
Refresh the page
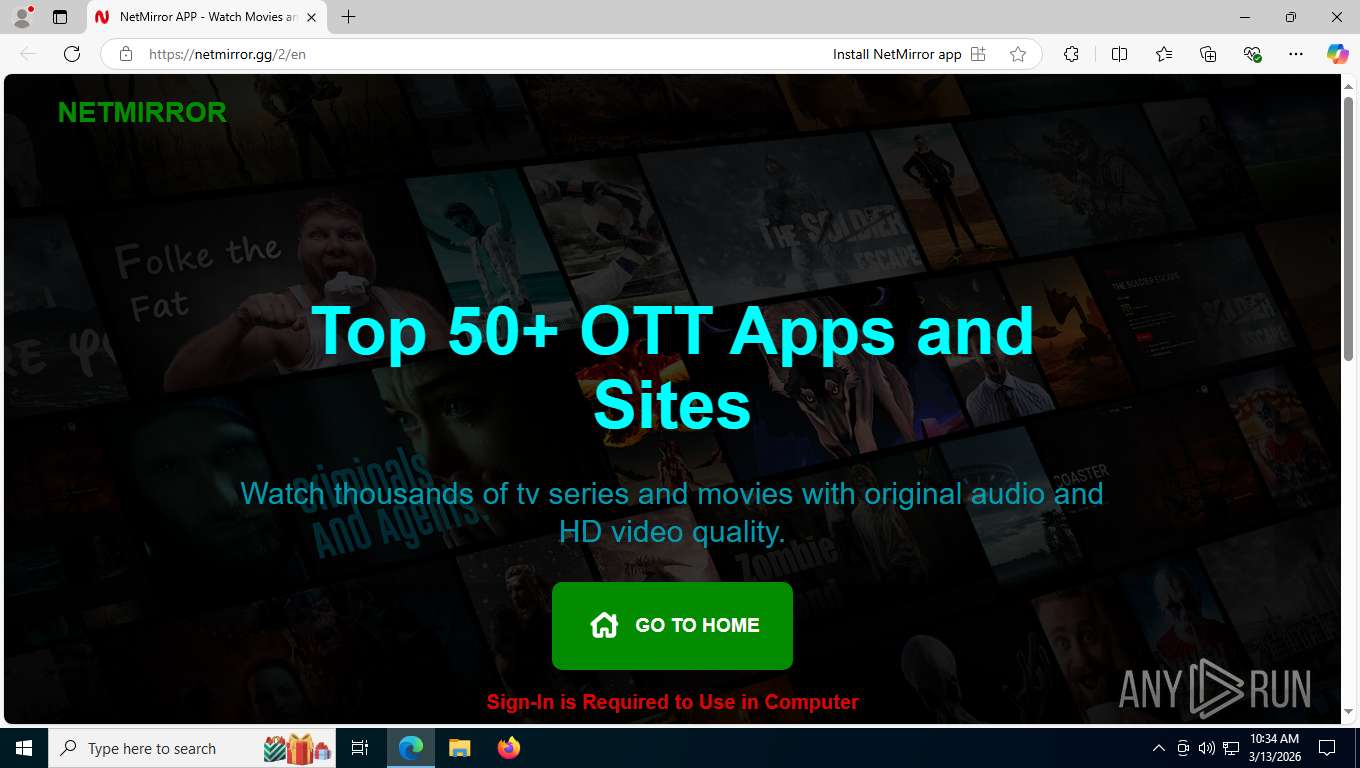point(71,54)
